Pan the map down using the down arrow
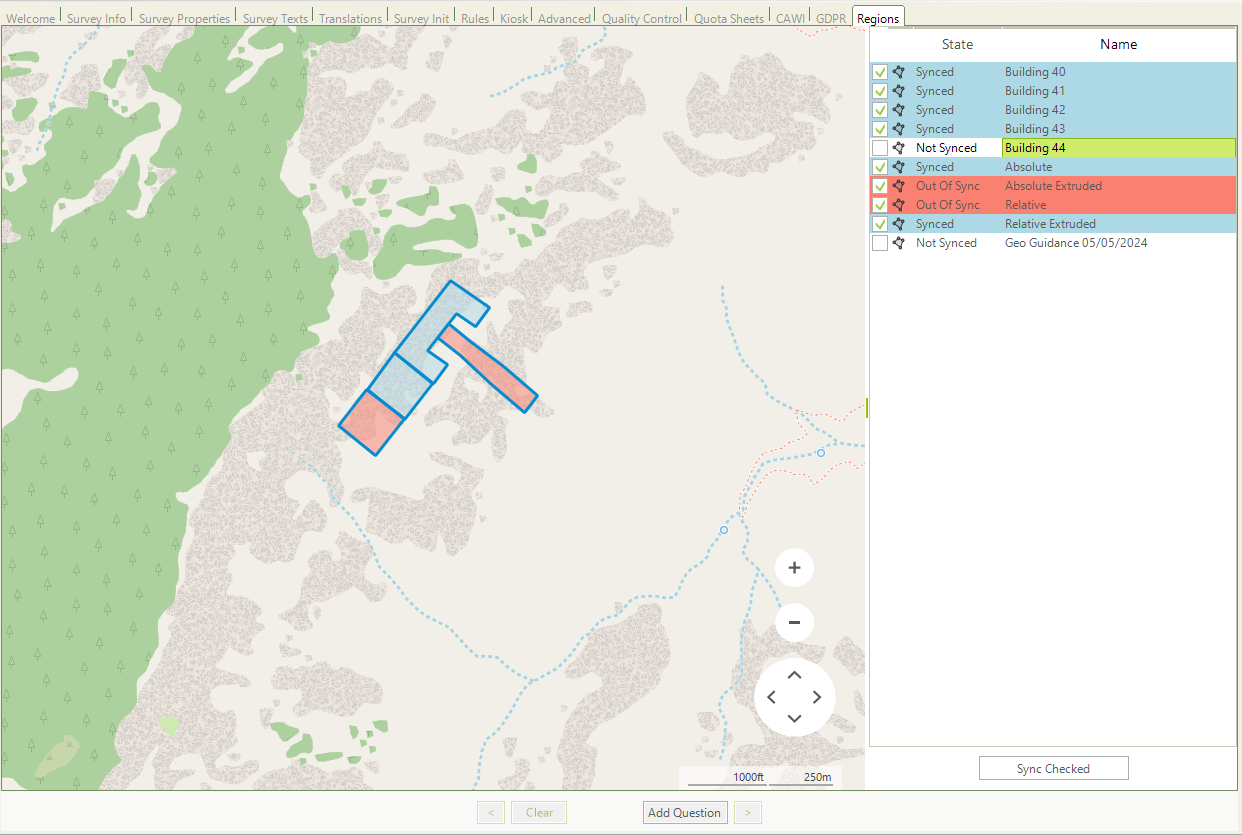The width and height of the screenshot is (1242, 835). pos(794,720)
